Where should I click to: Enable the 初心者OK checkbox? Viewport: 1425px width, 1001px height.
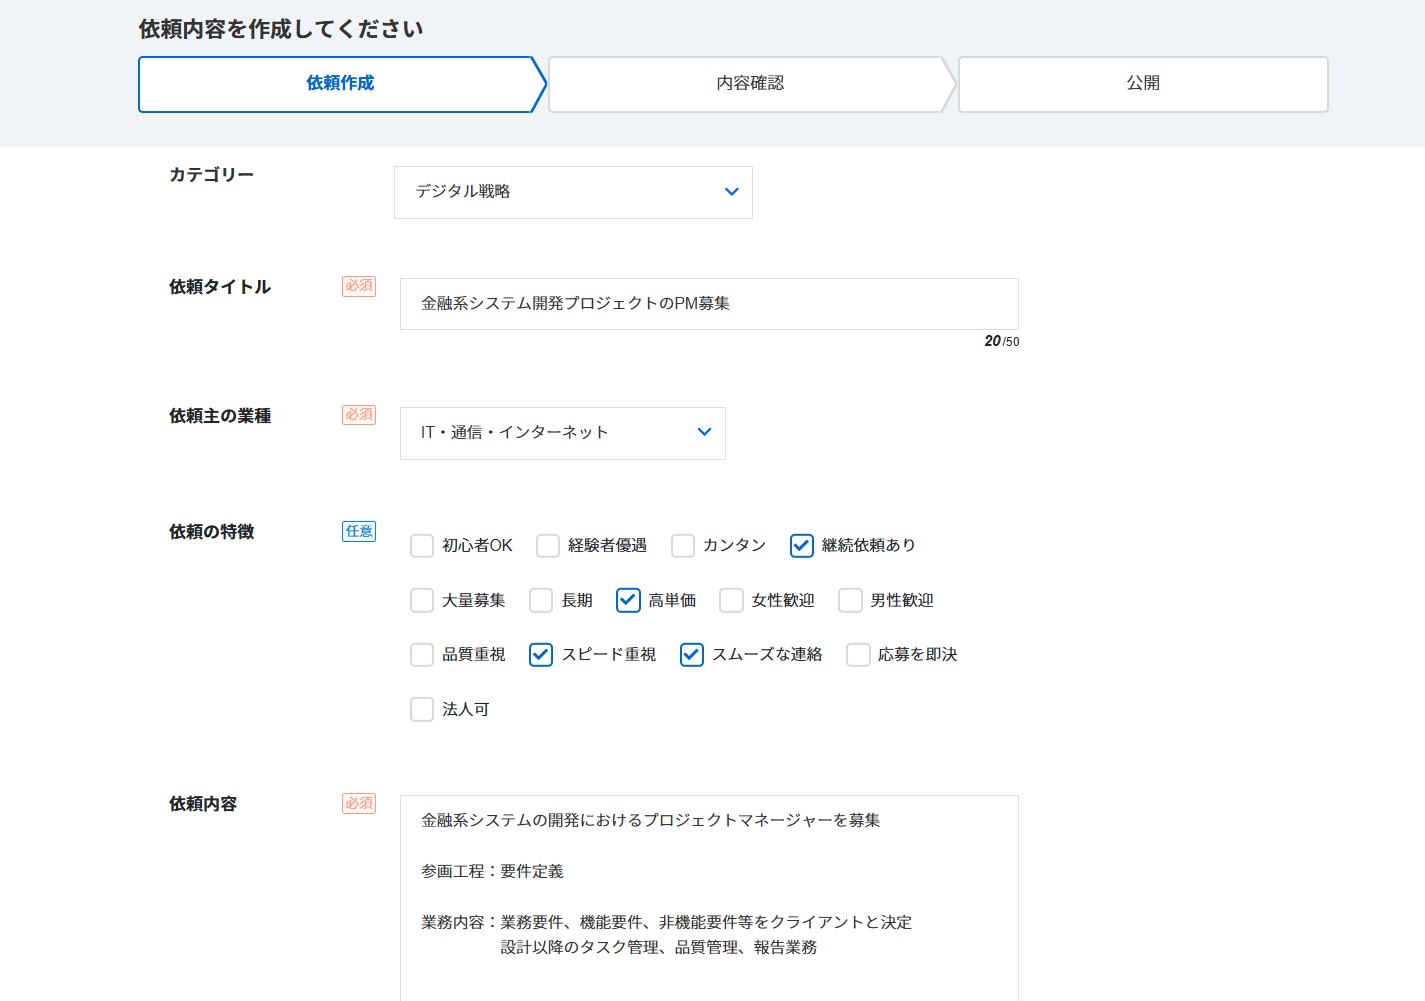point(422,546)
